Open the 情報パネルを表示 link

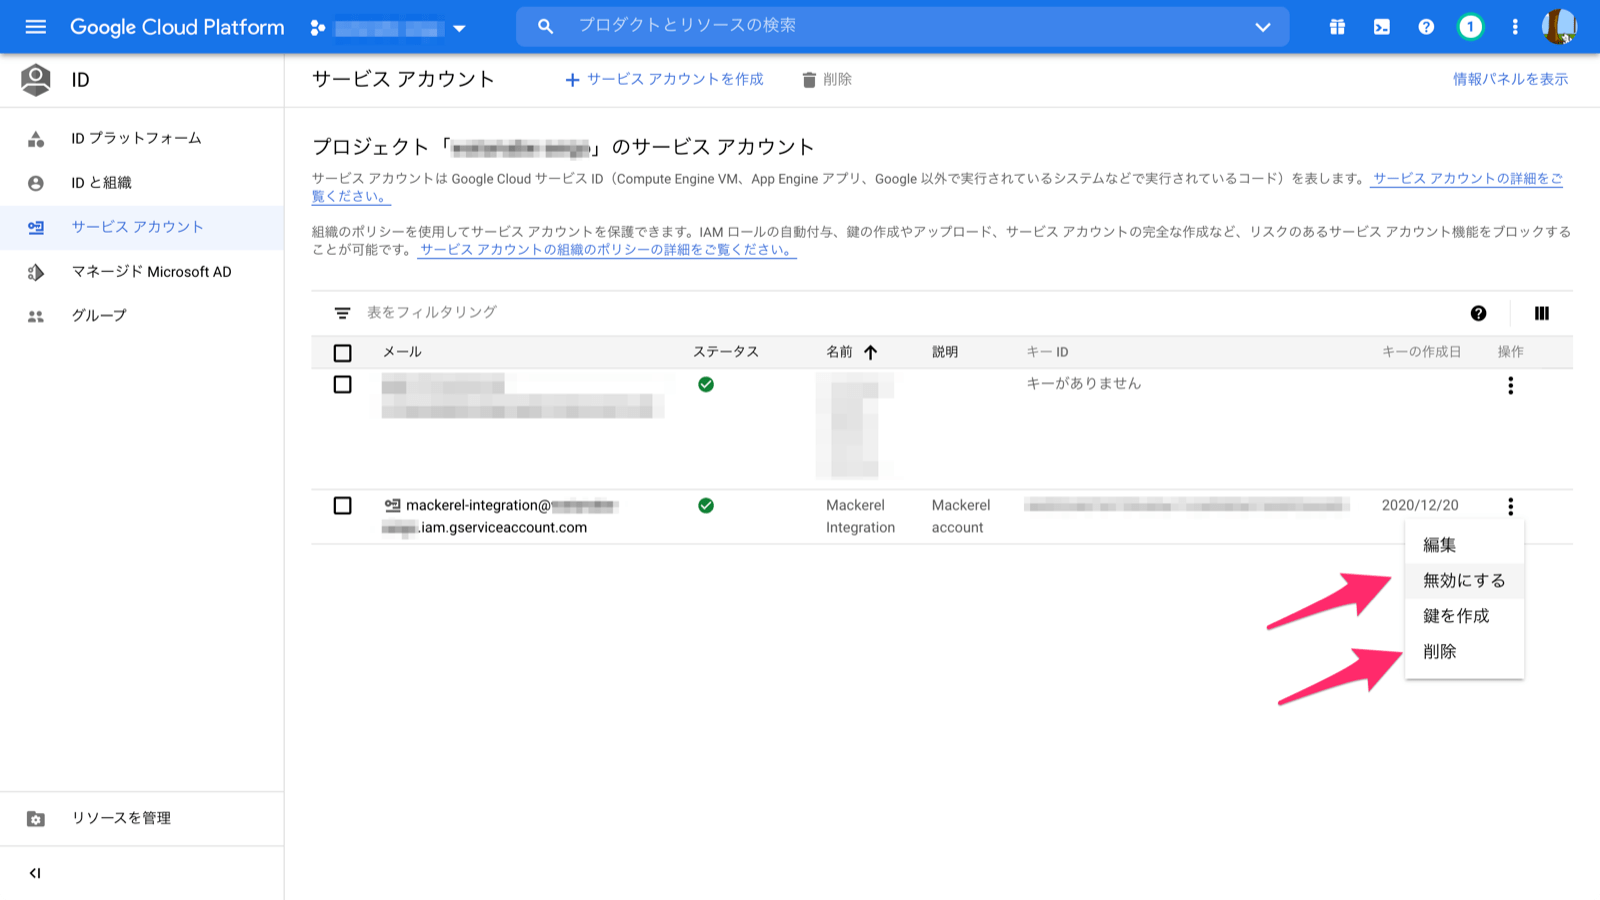[1510, 78]
